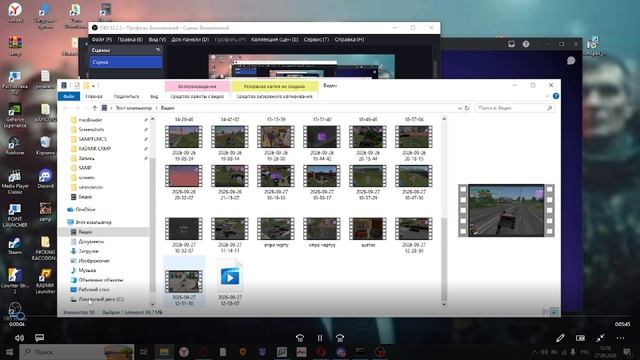The image size is (640, 360).
Task: Click the pencil edit icon in the player
Action: click(x=560, y=338)
